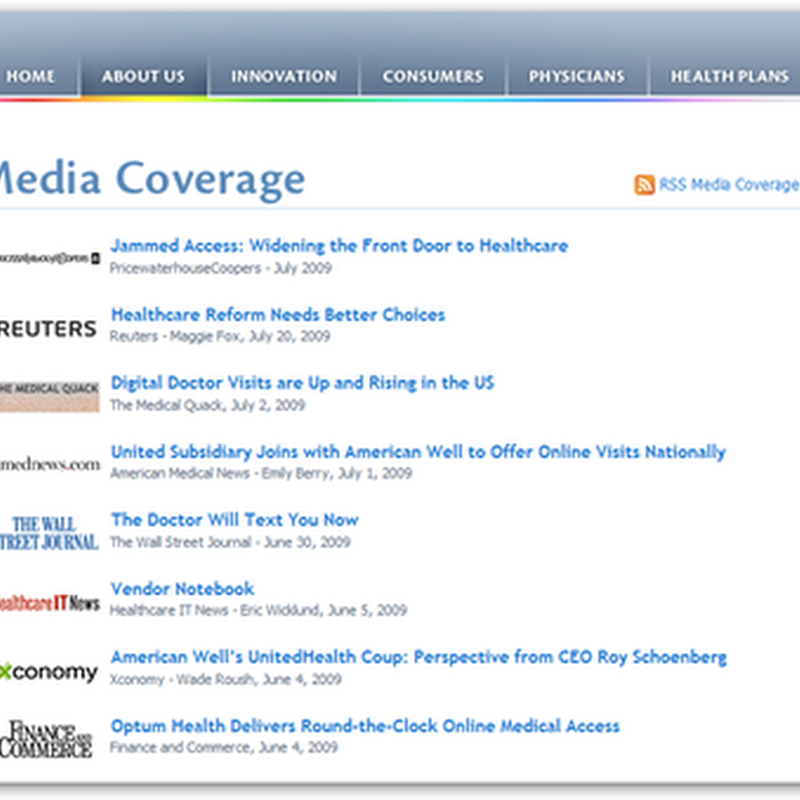Open Digital Doctor Visits are Up article
Image resolution: width=800 pixels, height=800 pixels.
303,383
